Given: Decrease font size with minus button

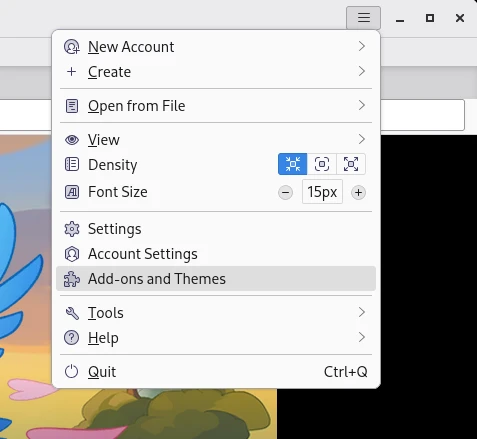Looking at the screenshot, I should 285,192.
